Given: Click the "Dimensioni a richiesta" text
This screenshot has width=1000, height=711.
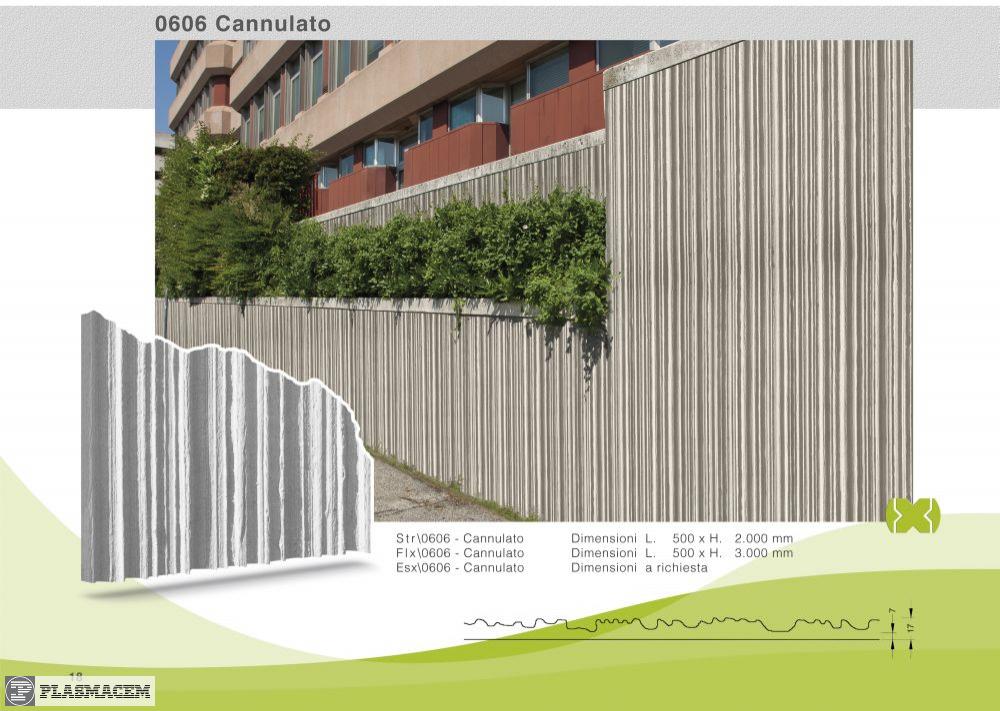Looking at the screenshot, I should (x=638, y=568).
